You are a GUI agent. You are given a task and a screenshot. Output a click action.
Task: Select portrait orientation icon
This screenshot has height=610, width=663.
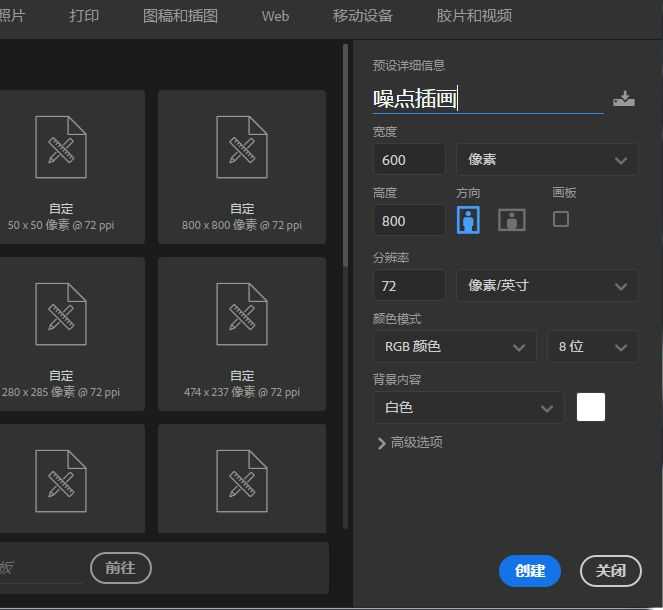[468, 220]
